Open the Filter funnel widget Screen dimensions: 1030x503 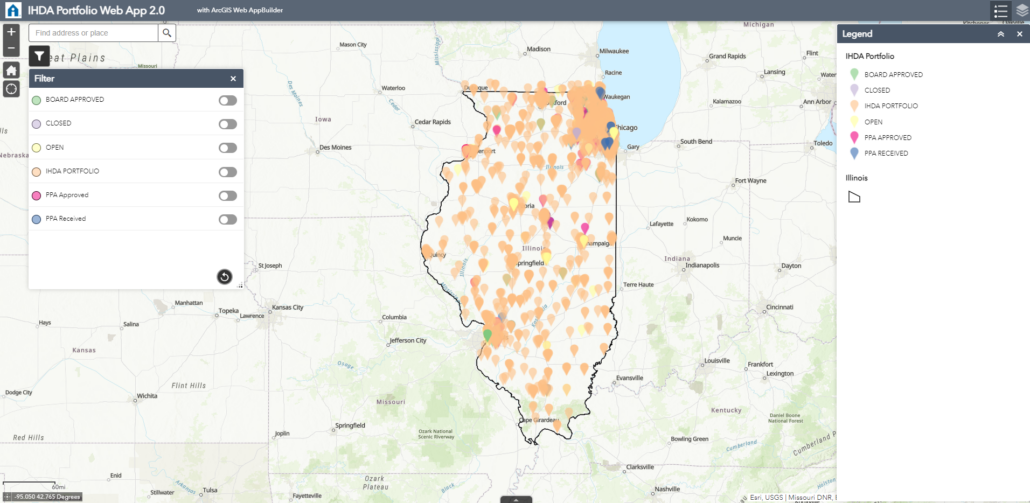click(39, 56)
